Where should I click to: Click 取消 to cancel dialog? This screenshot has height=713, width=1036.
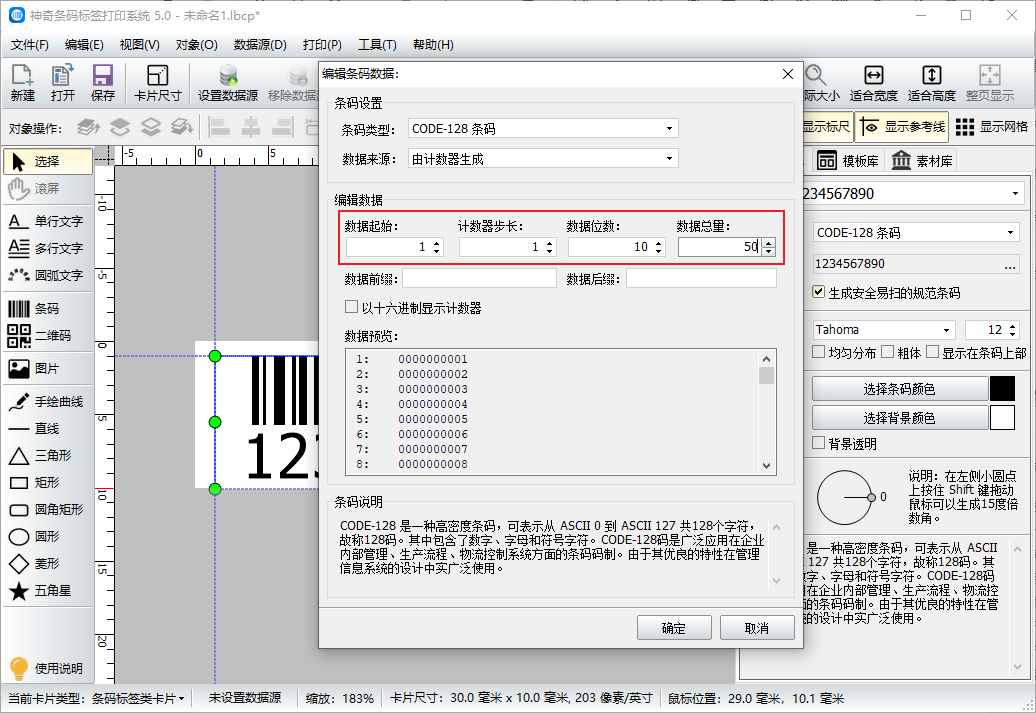(757, 628)
